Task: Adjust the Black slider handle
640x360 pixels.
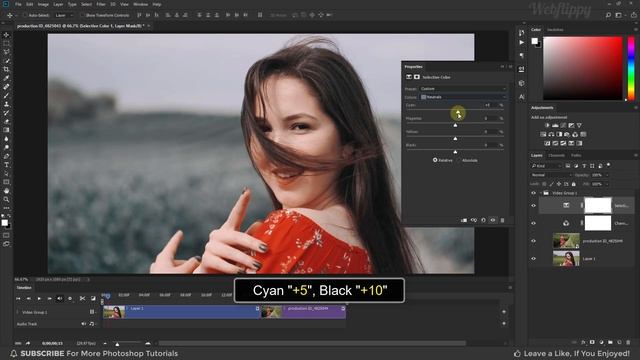Action: click(x=456, y=152)
